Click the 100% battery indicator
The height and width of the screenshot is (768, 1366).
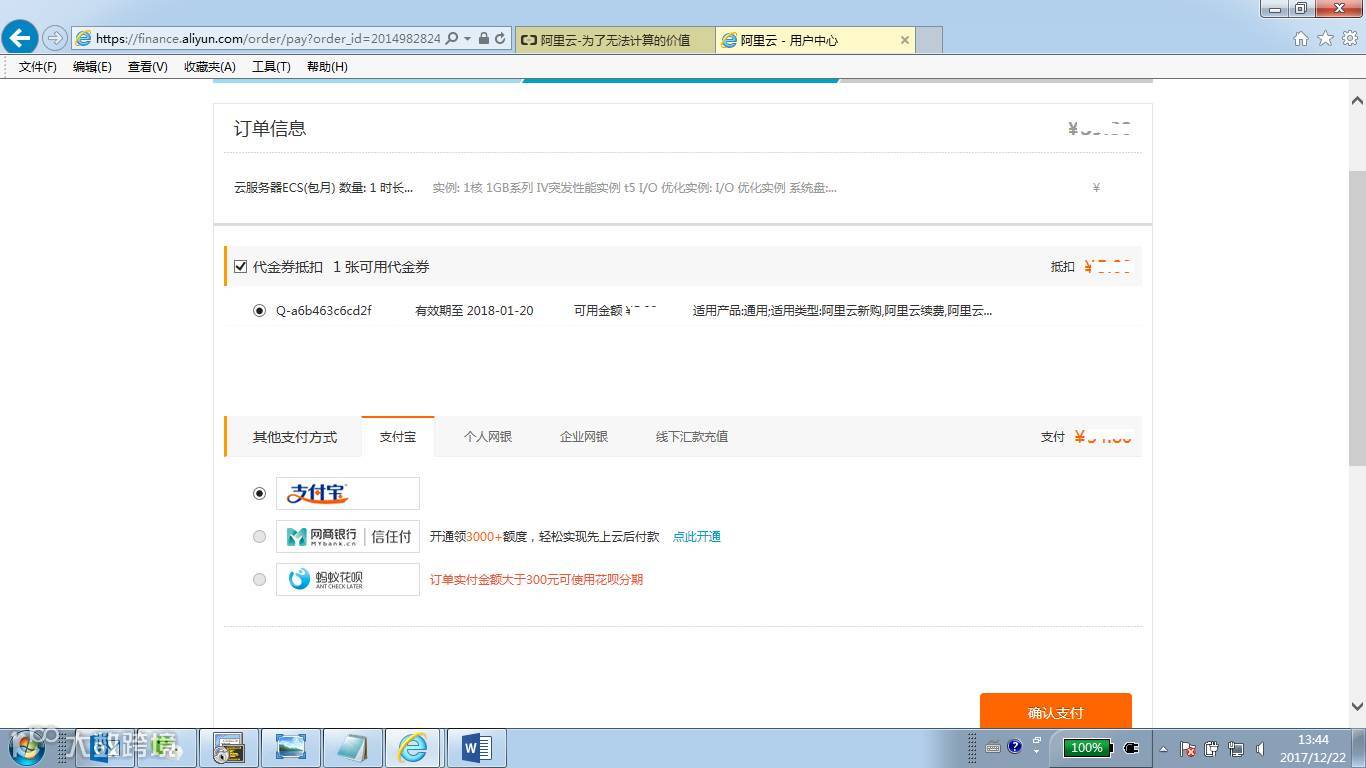pos(1088,747)
